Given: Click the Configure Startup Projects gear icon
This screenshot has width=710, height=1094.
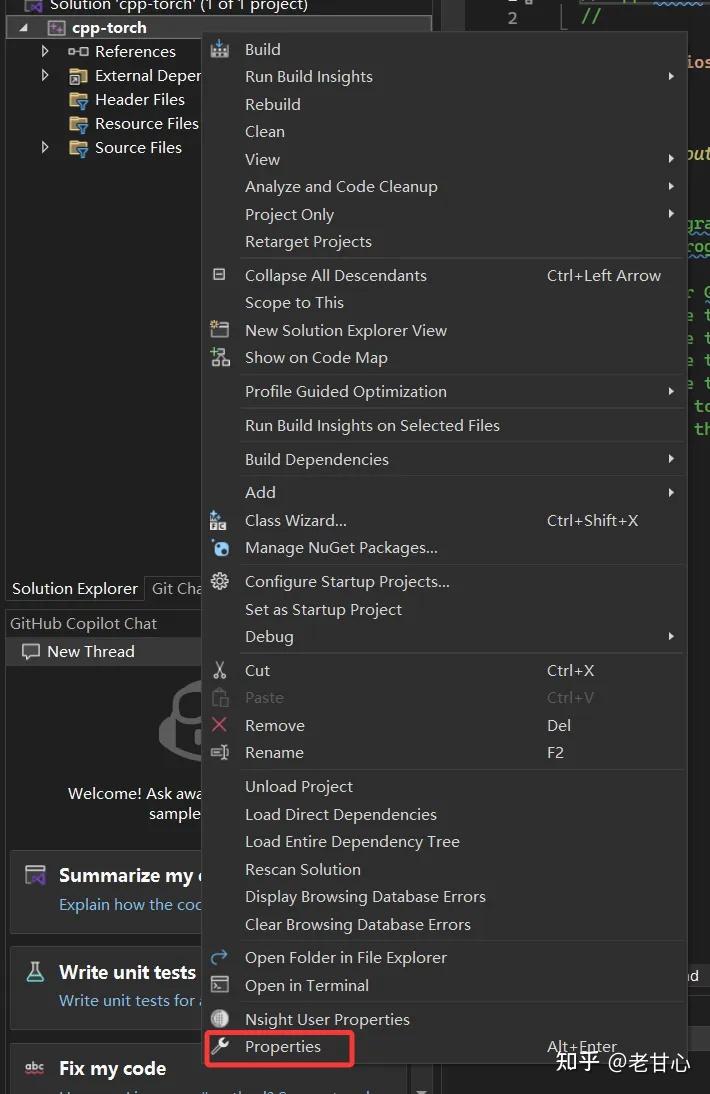Looking at the screenshot, I should (220, 581).
